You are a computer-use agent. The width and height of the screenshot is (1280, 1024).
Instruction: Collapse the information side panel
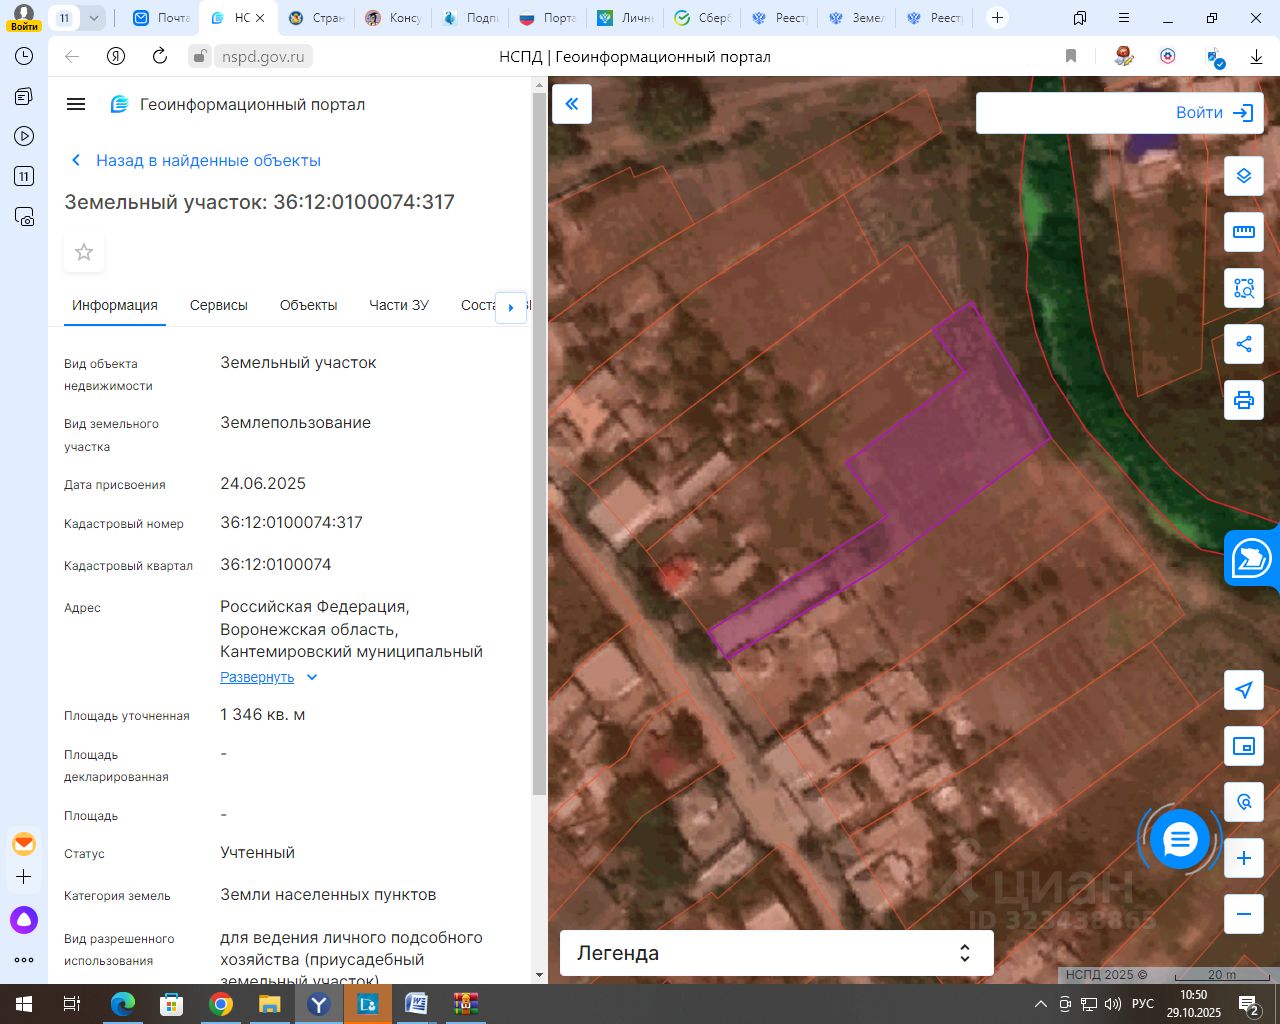pos(572,104)
